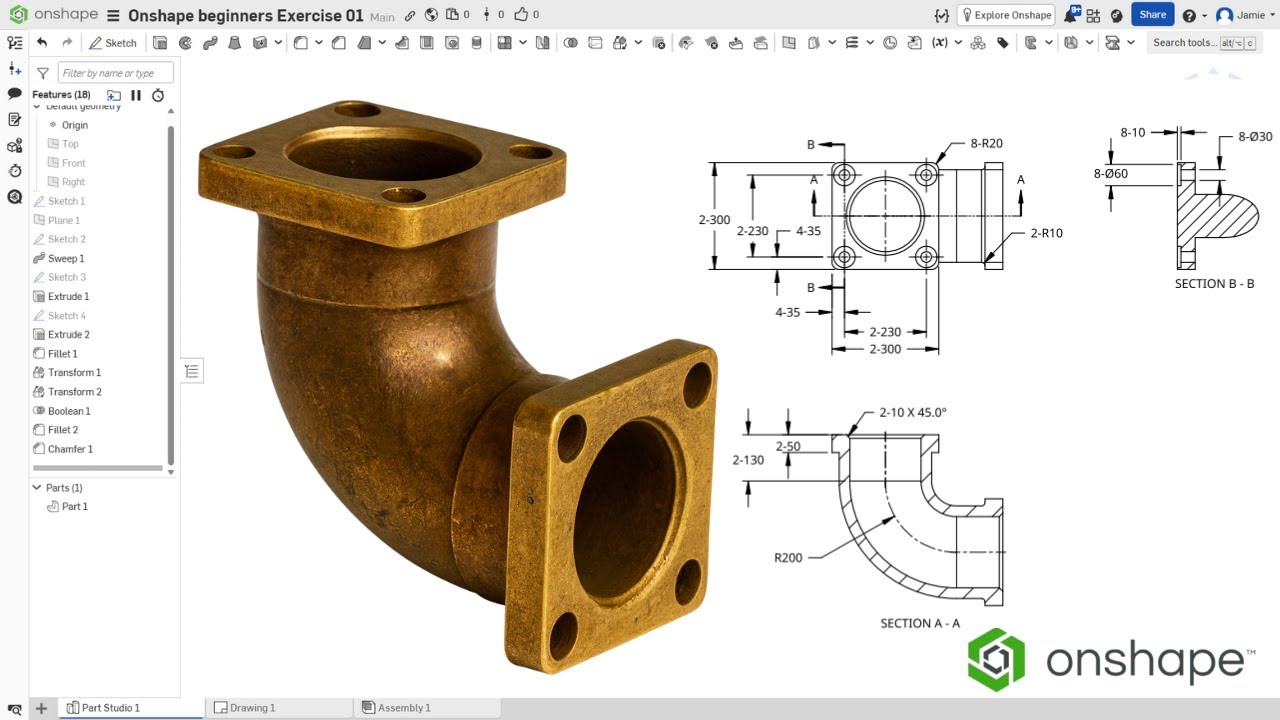1280x720 pixels.
Task: Open the notifications bell
Action: pos(1071,14)
